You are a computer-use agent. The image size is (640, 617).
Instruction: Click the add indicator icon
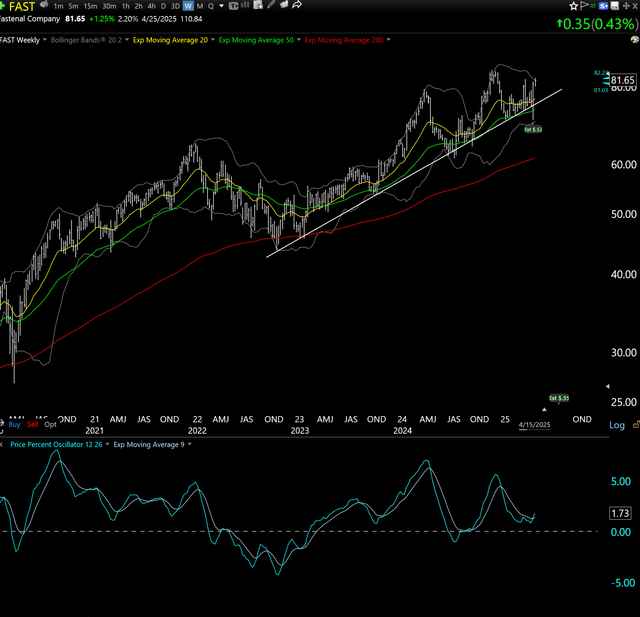coord(258,5)
